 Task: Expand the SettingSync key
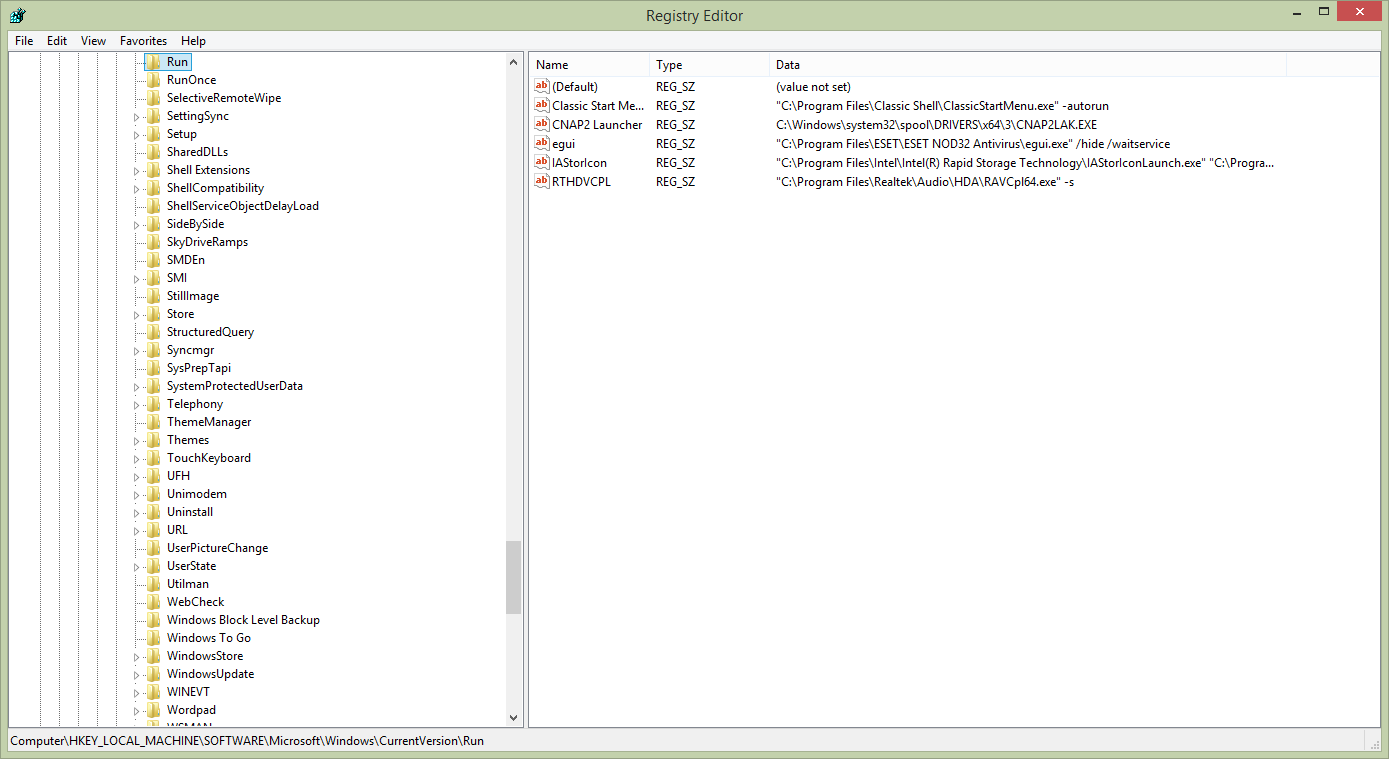coord(137,117)
